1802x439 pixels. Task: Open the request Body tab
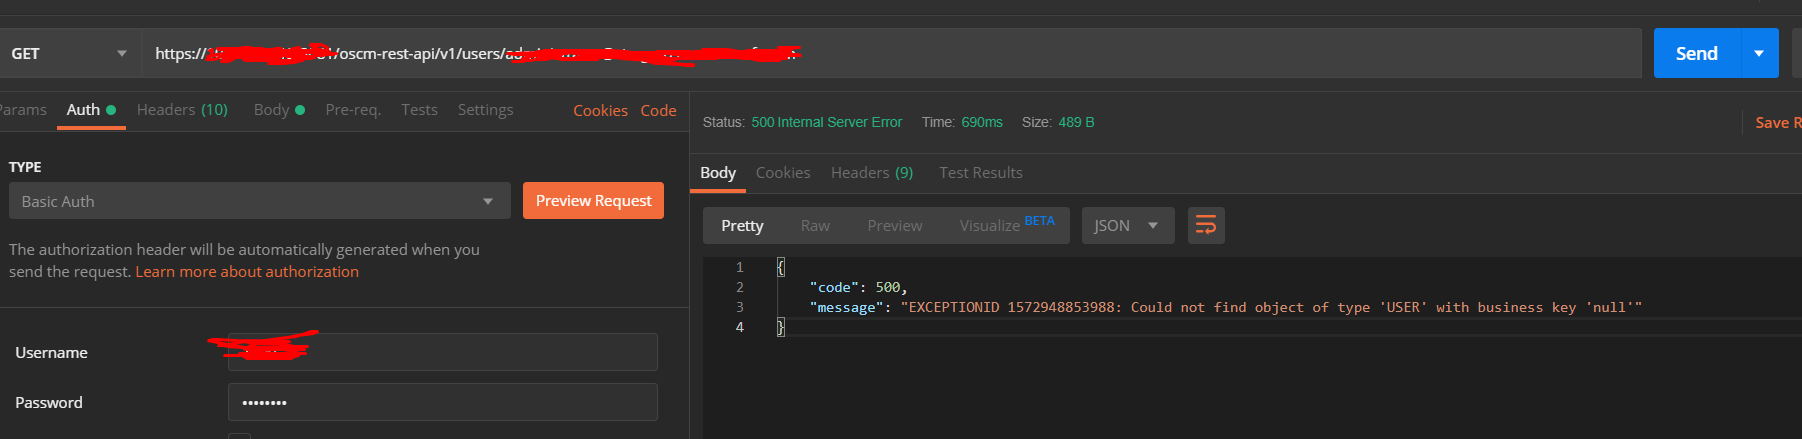[279, 110]
